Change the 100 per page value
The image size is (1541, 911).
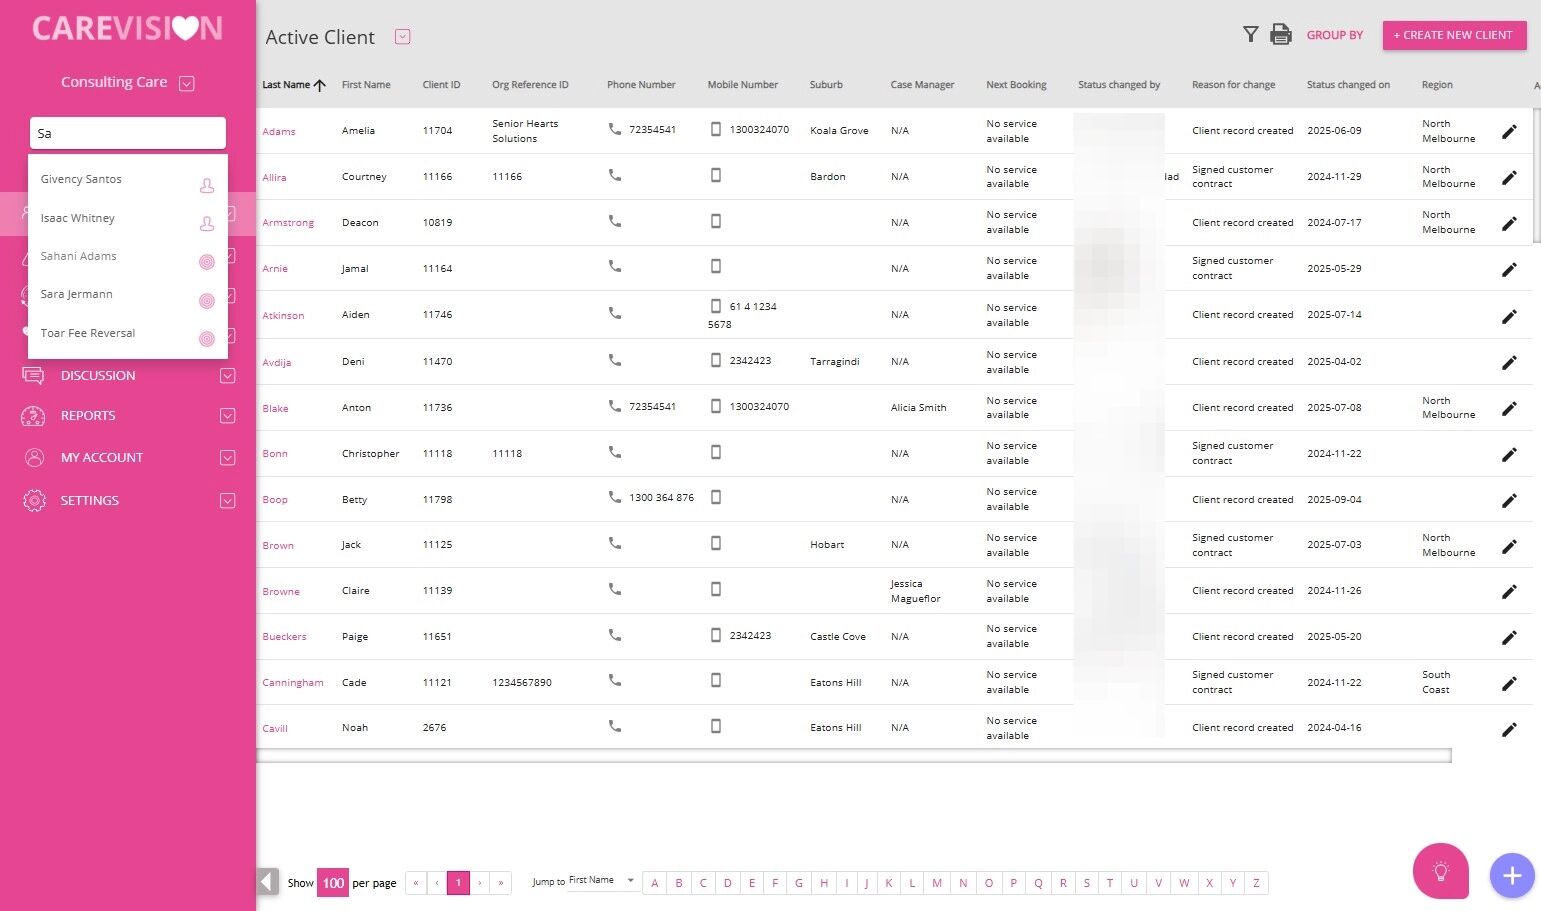pos(333,883)
